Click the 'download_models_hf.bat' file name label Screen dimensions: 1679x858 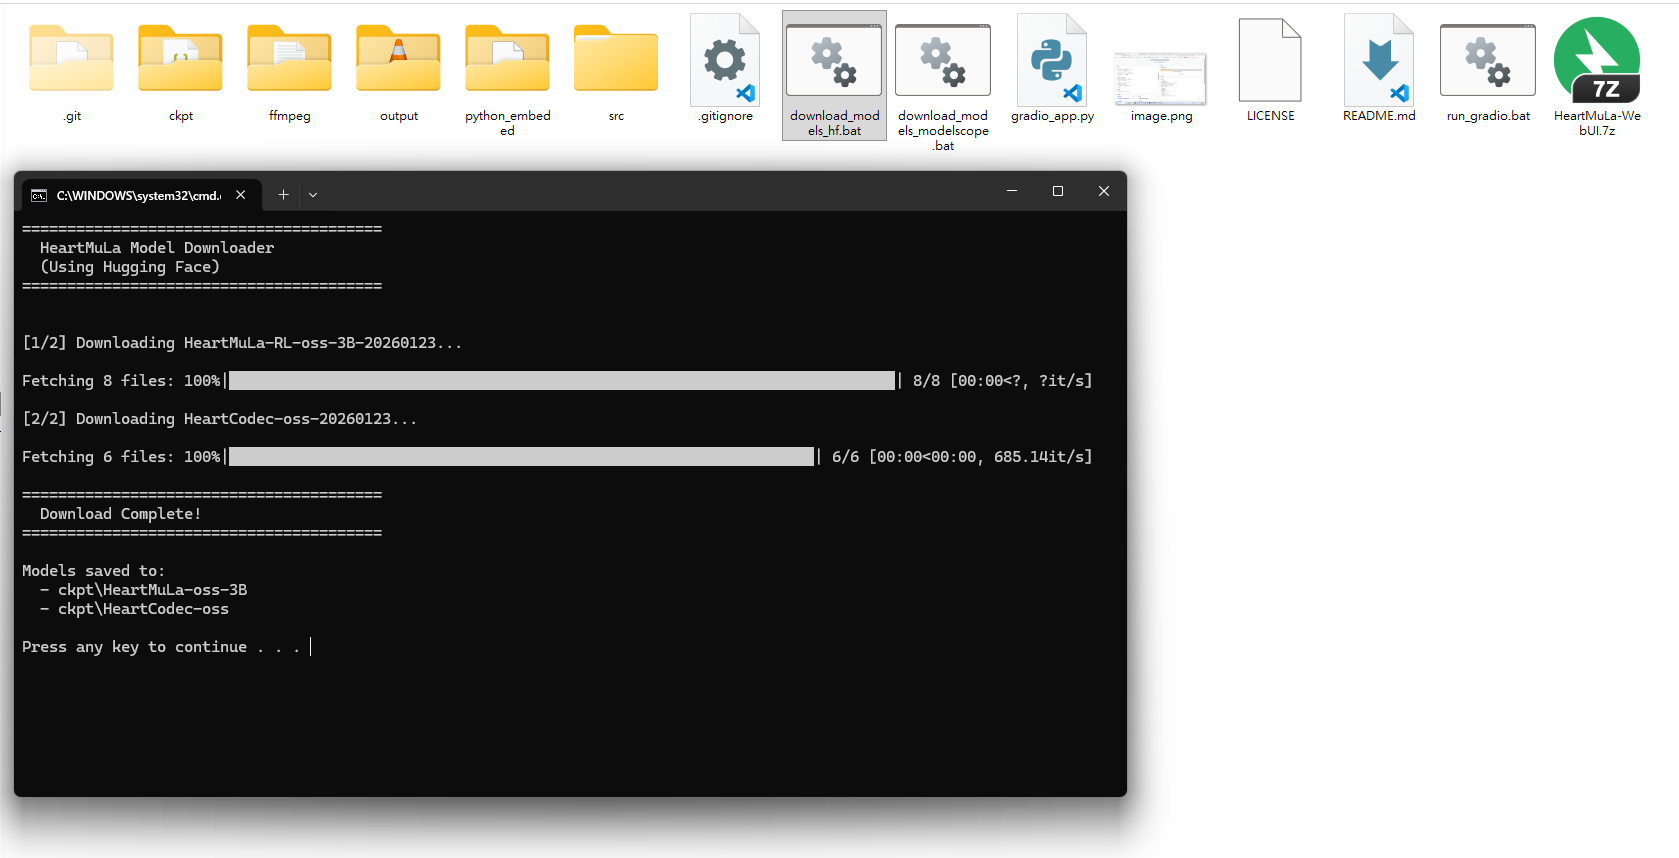click(835, 123)
